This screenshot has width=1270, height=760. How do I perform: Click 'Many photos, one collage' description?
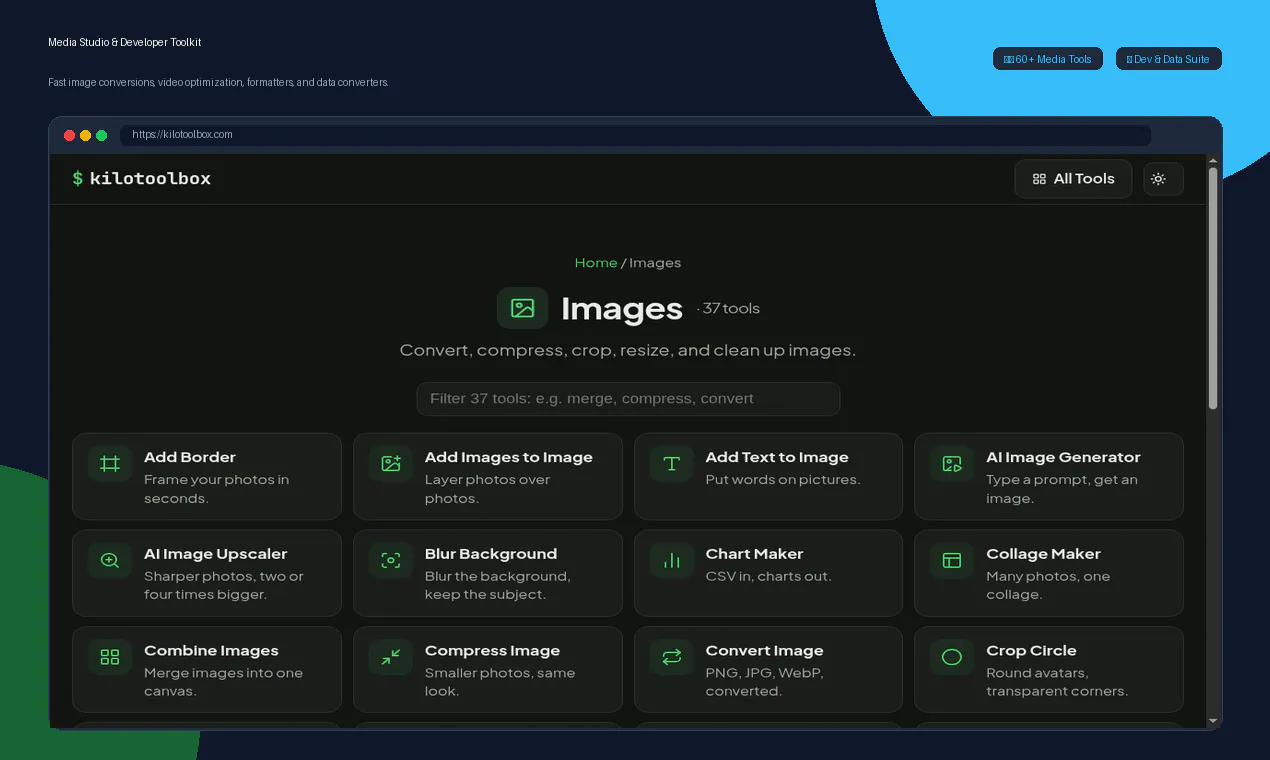(x=1048, y=585)
